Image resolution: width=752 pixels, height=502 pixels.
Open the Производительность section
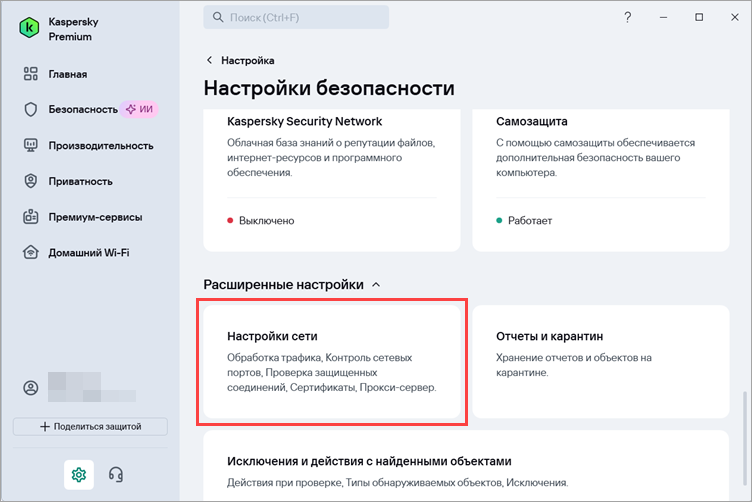coord(101,146)
